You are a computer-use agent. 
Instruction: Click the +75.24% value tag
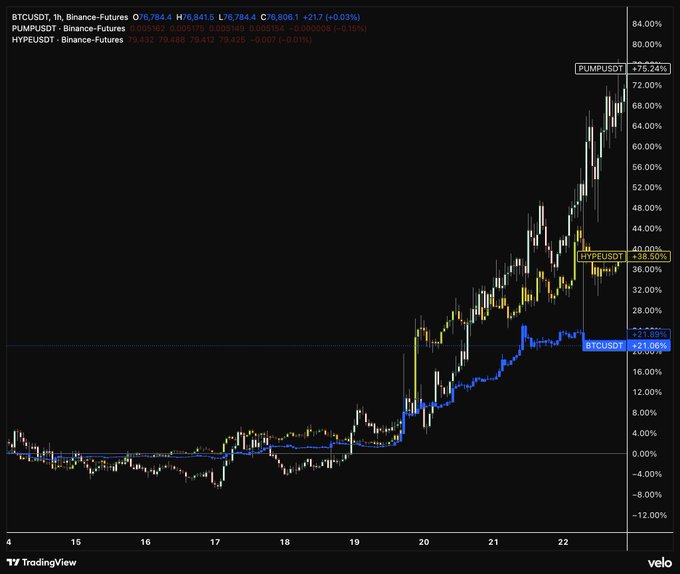coord(649,68)
